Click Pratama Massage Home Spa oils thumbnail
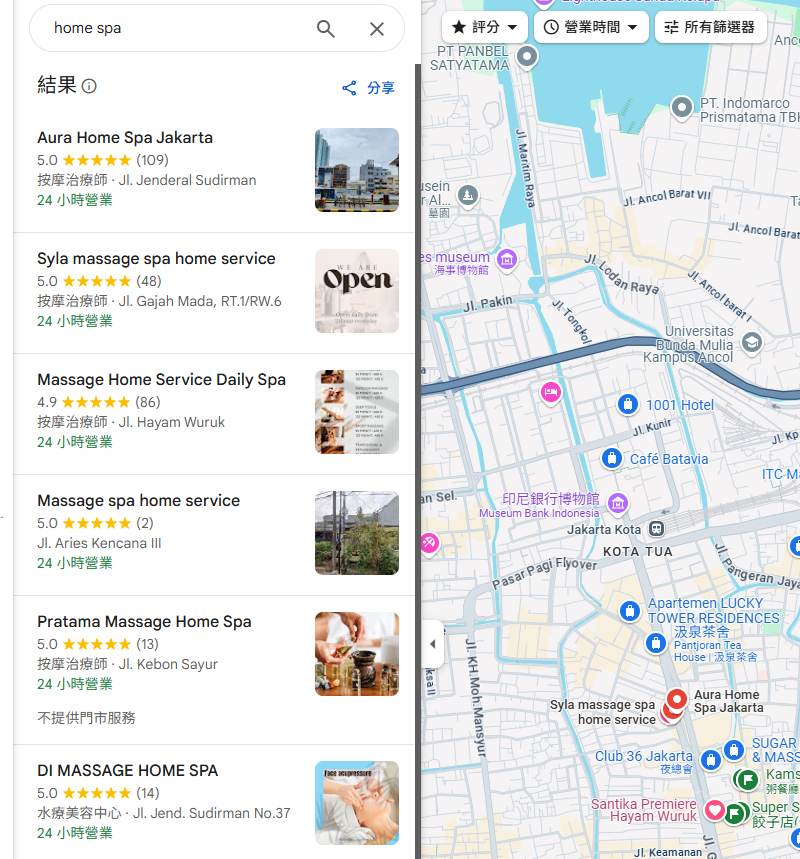Viewport: 800px width, 859px height. pyautogui.click(x=357, y=654)
